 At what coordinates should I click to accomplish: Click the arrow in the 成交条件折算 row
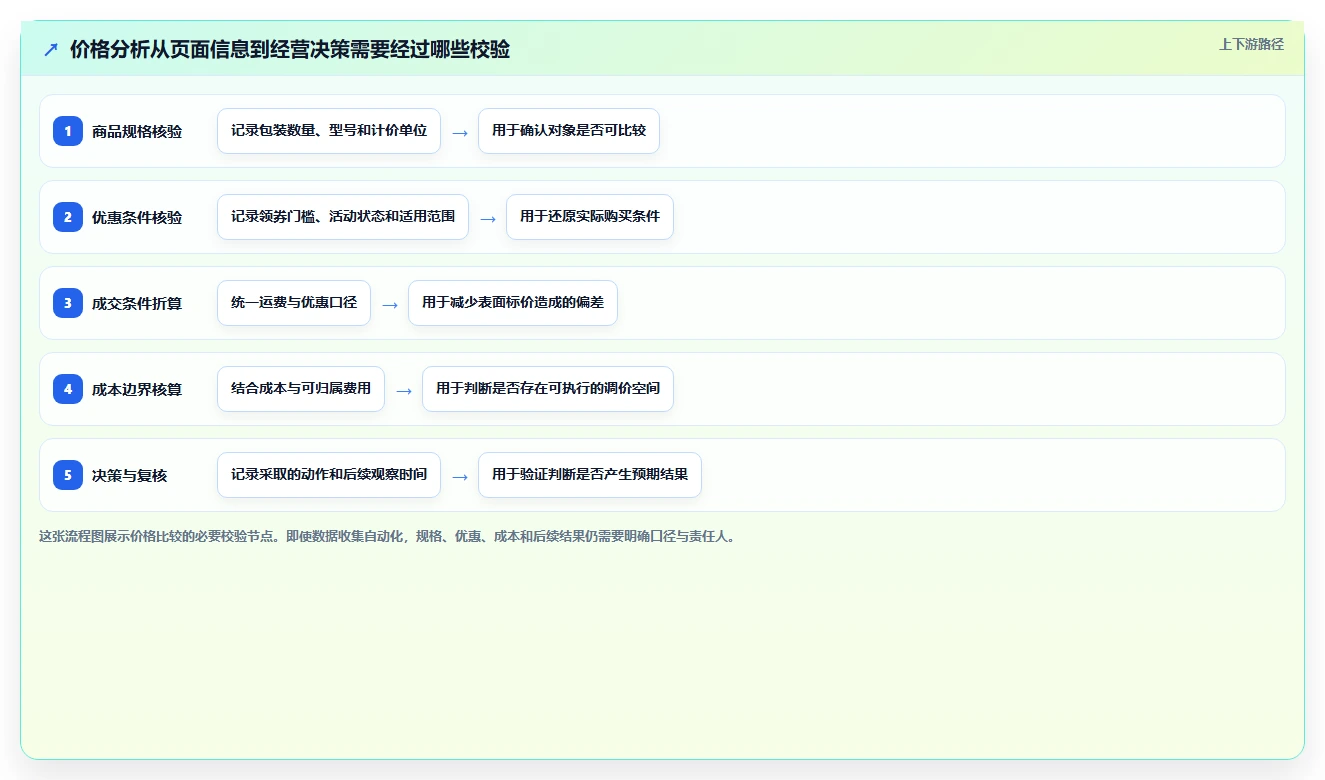390,304
